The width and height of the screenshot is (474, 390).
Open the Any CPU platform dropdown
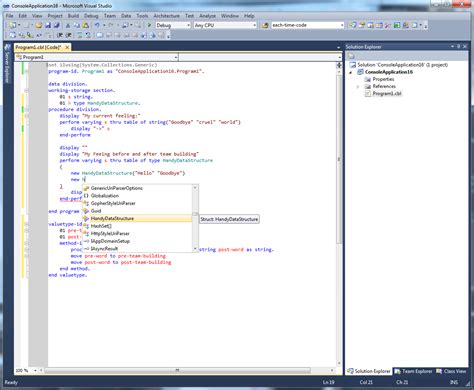tap(254, 25)
